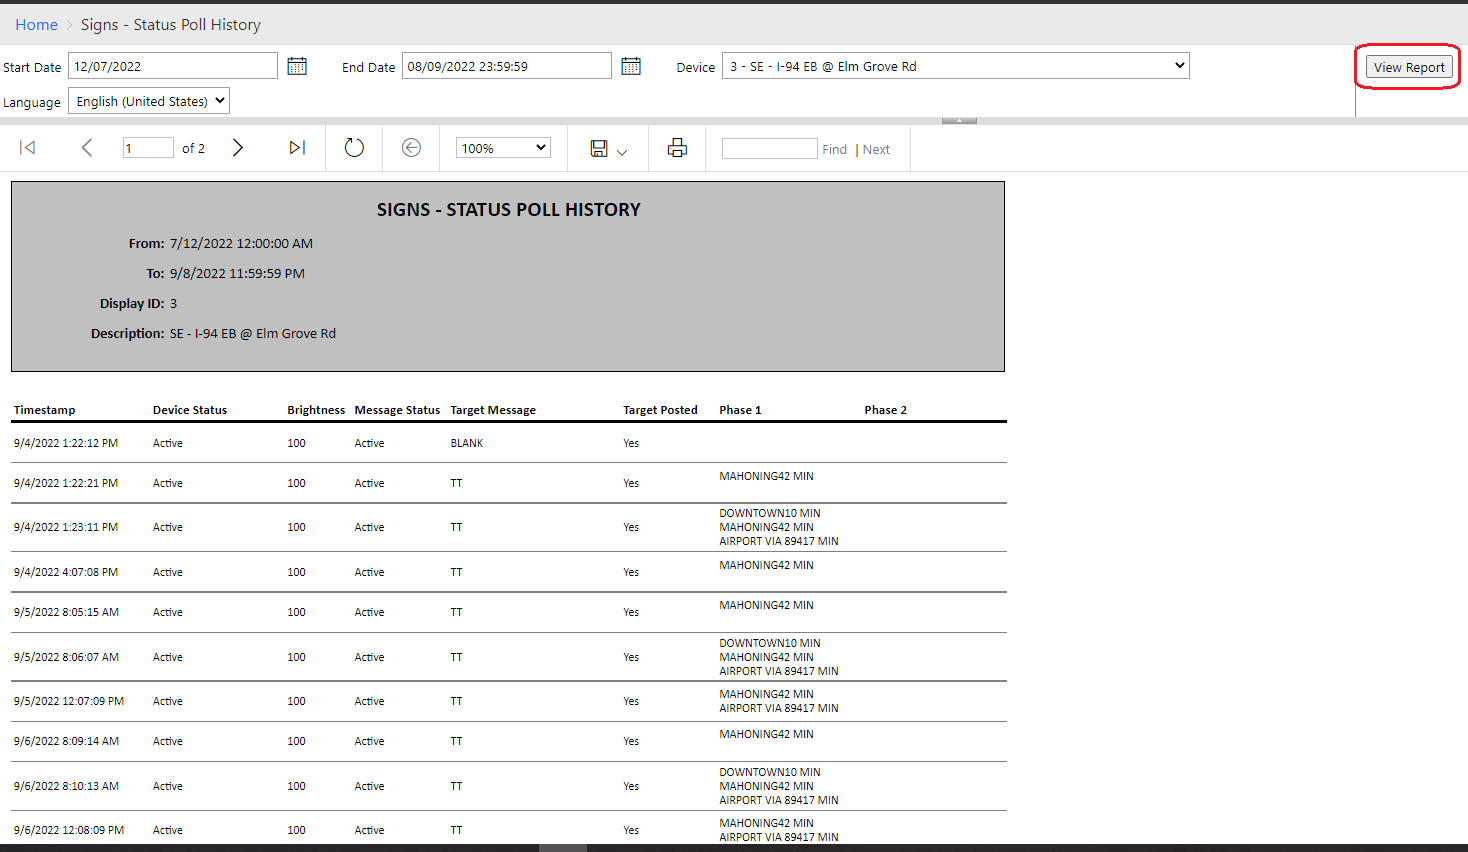Open the Home breadcrumb link

pos(36,25)
